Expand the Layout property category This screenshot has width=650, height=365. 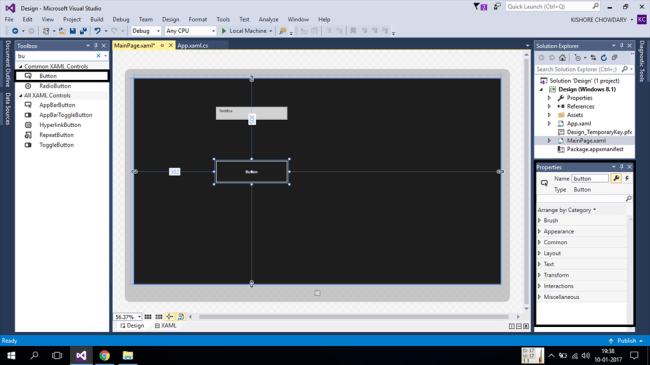tap(540, 253)
